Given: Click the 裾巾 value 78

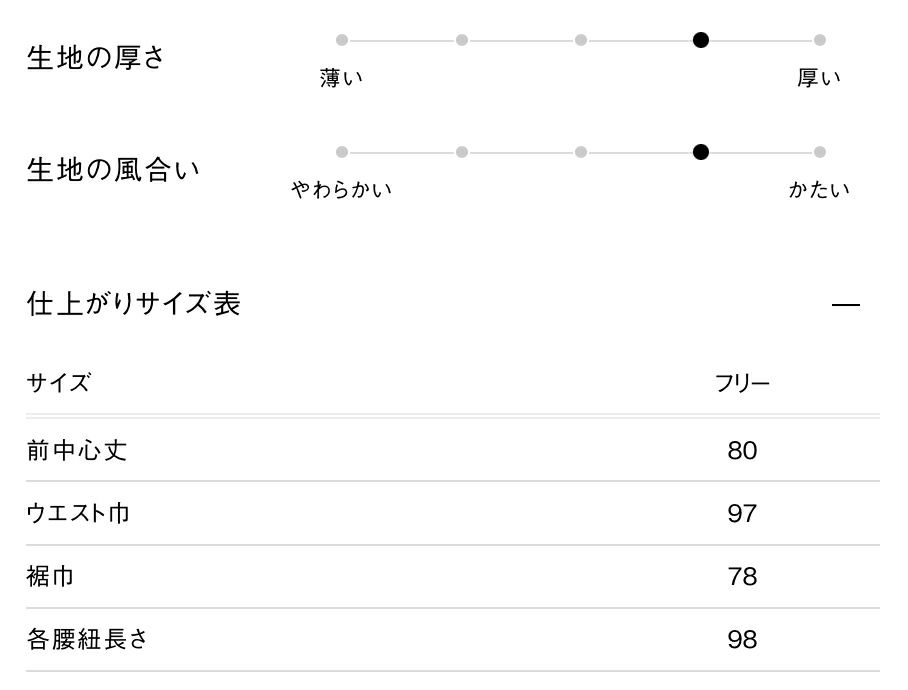Looking at the screenshot, I should (x=742, y=577).
